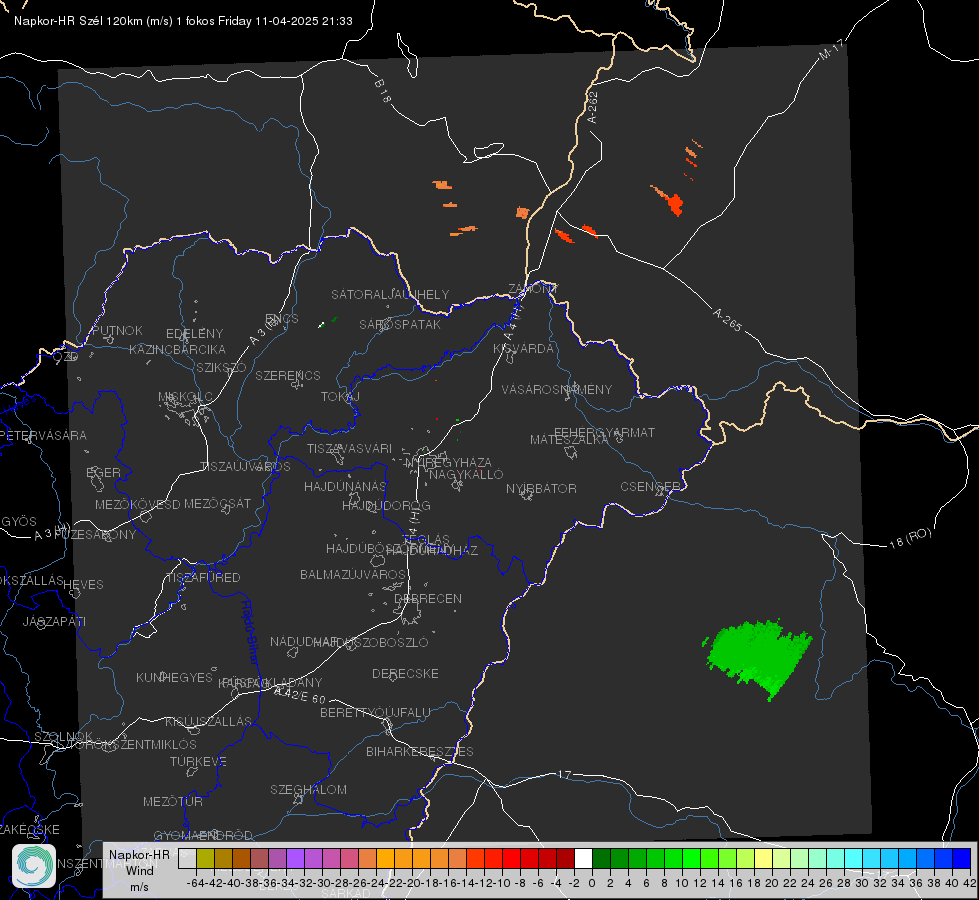This screenshot has width=979, height=900.
Task: Click the large green wind echo blob
Action: 758,657
